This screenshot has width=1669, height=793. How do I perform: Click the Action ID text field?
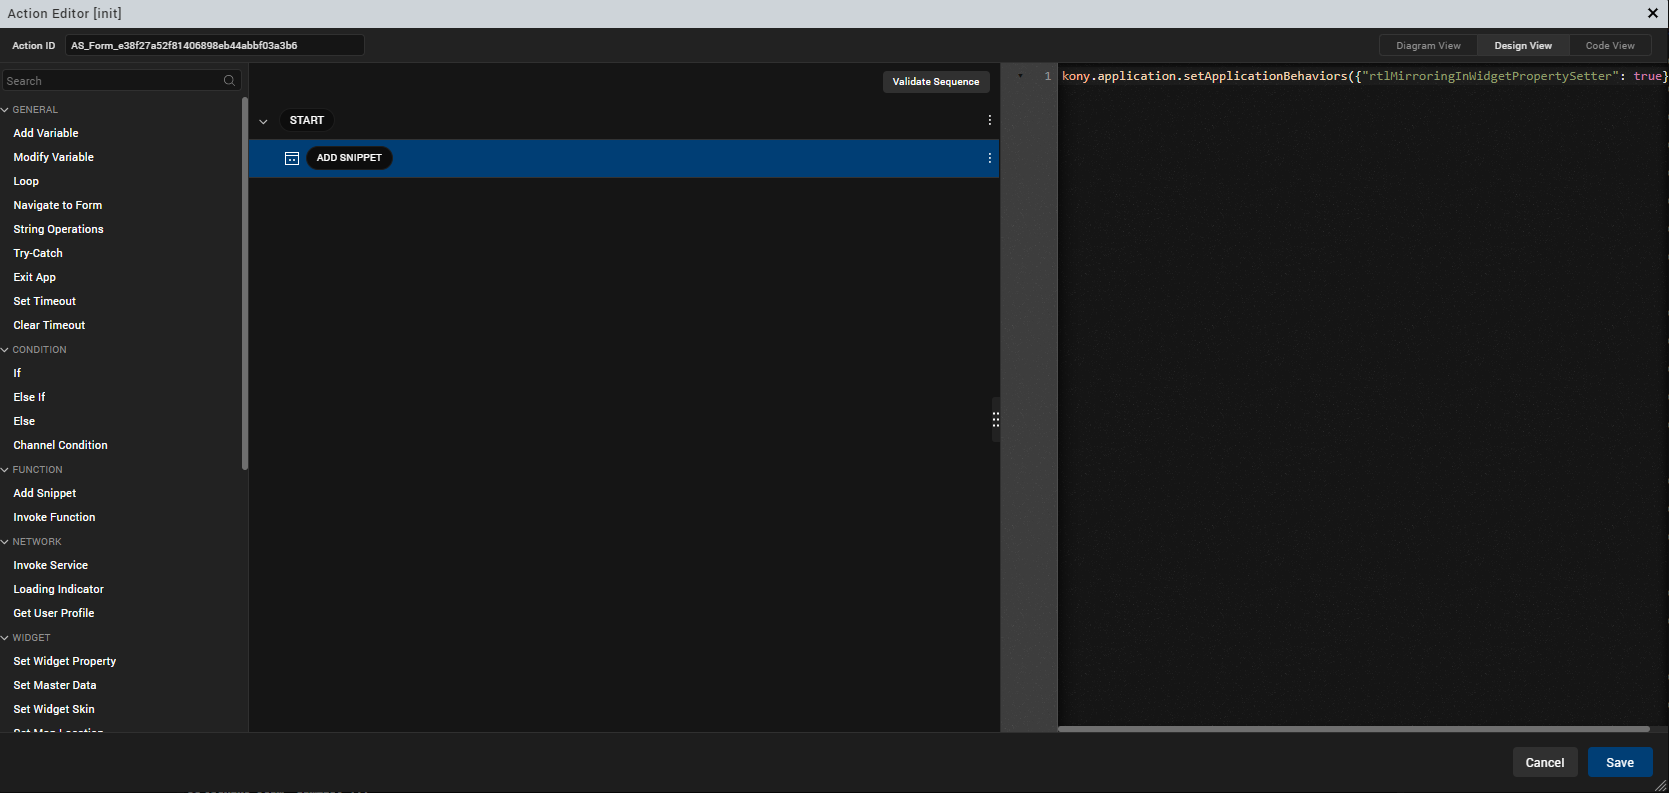click(x=215, y=45)
